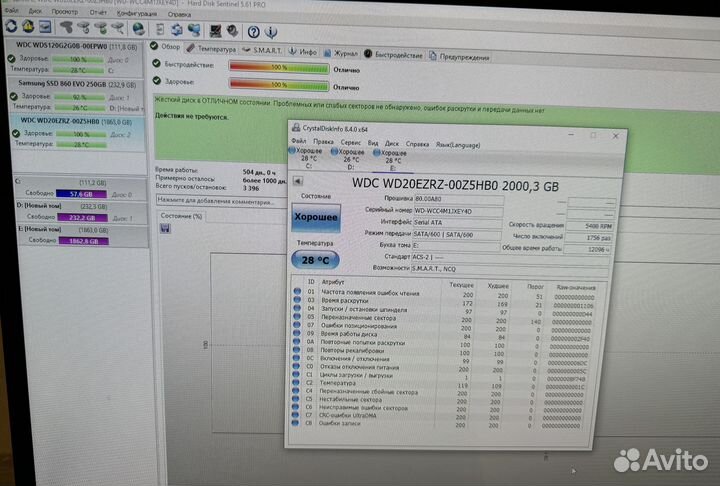Screen dimensions: 720x486
Task: Click the blue status circle on attribute C2 row
Action: tap(296, 382)
